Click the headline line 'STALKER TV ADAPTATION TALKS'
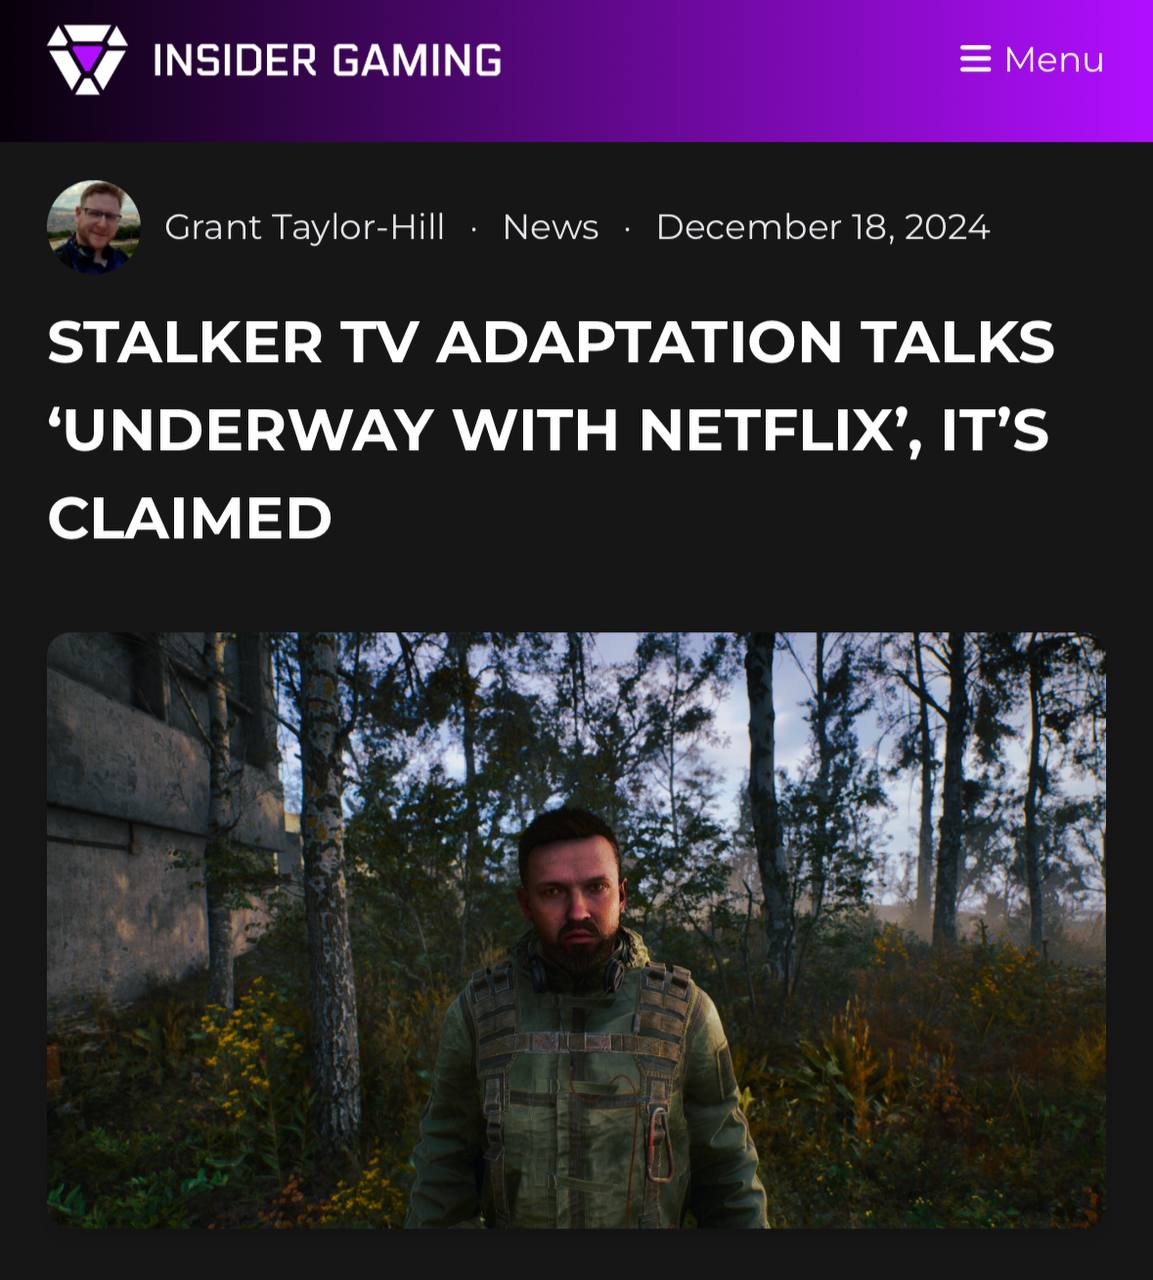Screen dimensions: 1153x1280 pos(551,342)
